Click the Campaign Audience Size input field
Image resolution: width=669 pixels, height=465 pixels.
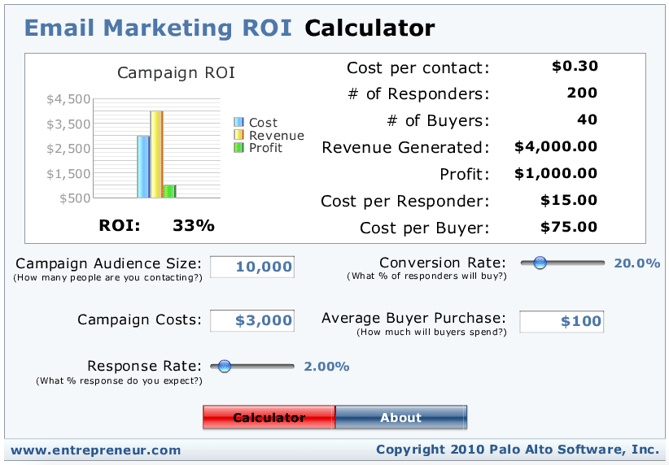click(x=252, y=267)
